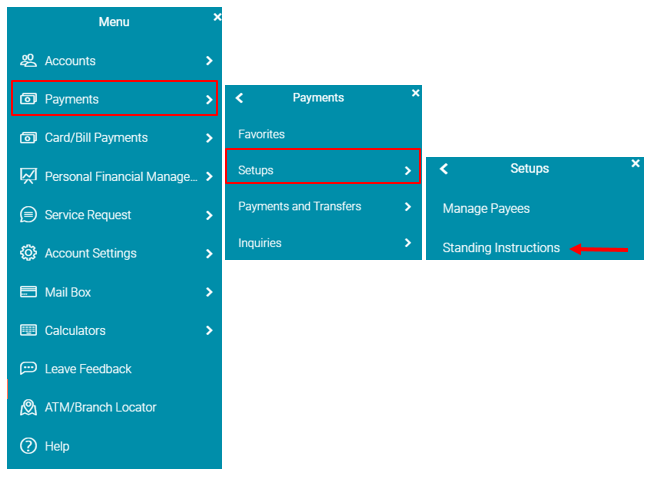Click the Service Request chat icon

coord(28,215)
